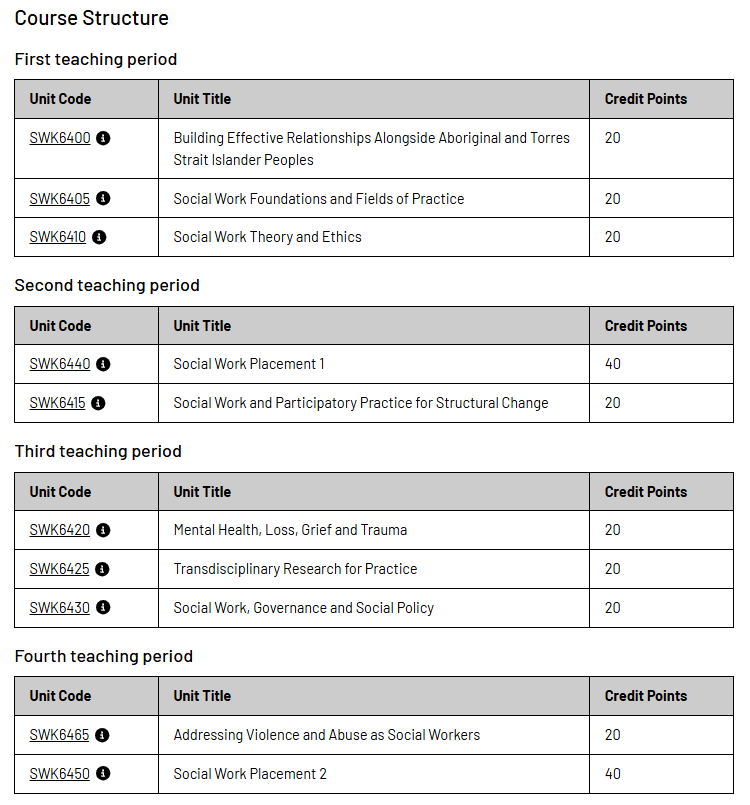The height and width of the screenshot is (805, 750).
Task: Click the info icon beside SWK6400
Action: (x=103, y=138)
